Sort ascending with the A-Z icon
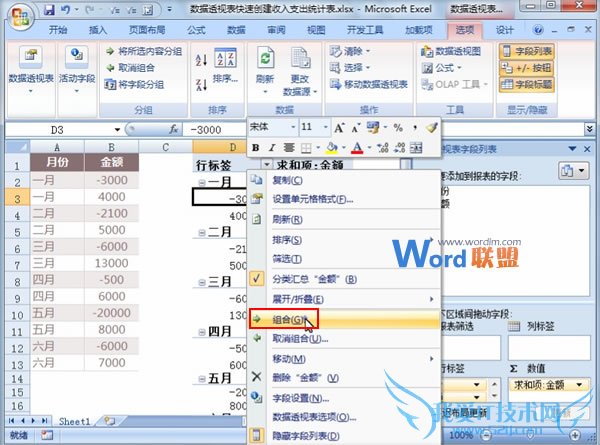 click(x=201, y=59)
